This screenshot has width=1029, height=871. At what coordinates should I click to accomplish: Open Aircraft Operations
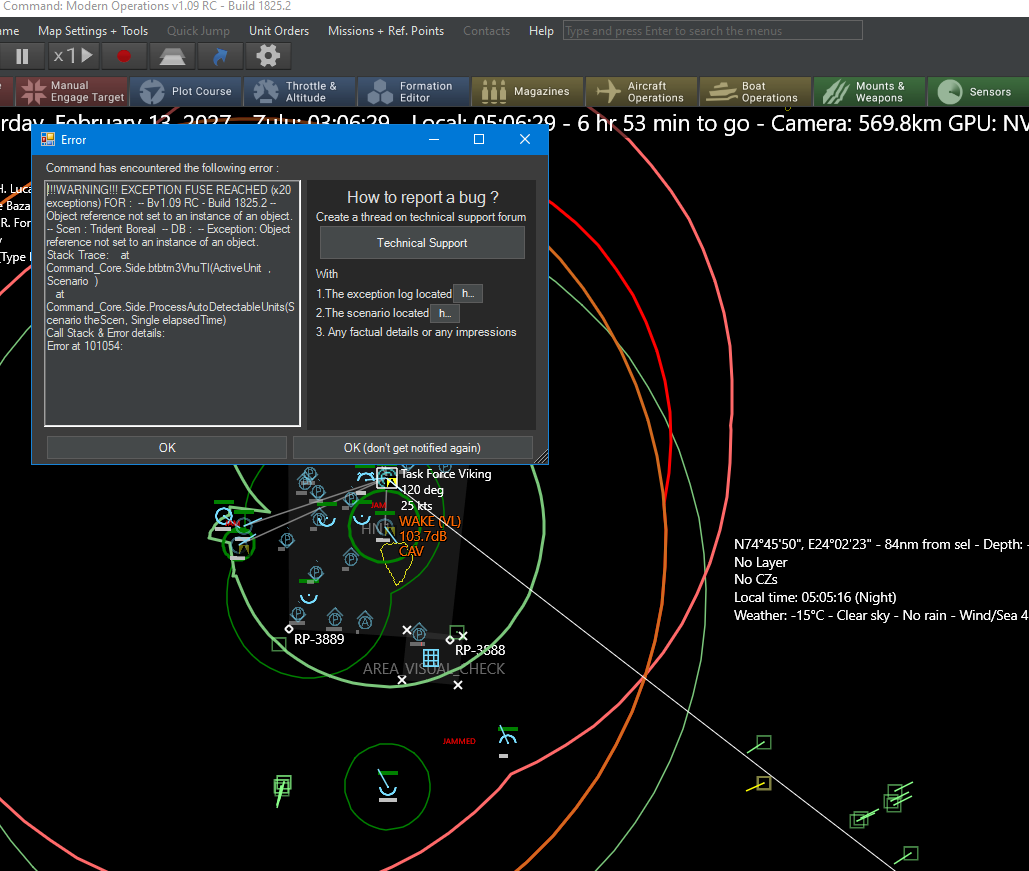642,91
